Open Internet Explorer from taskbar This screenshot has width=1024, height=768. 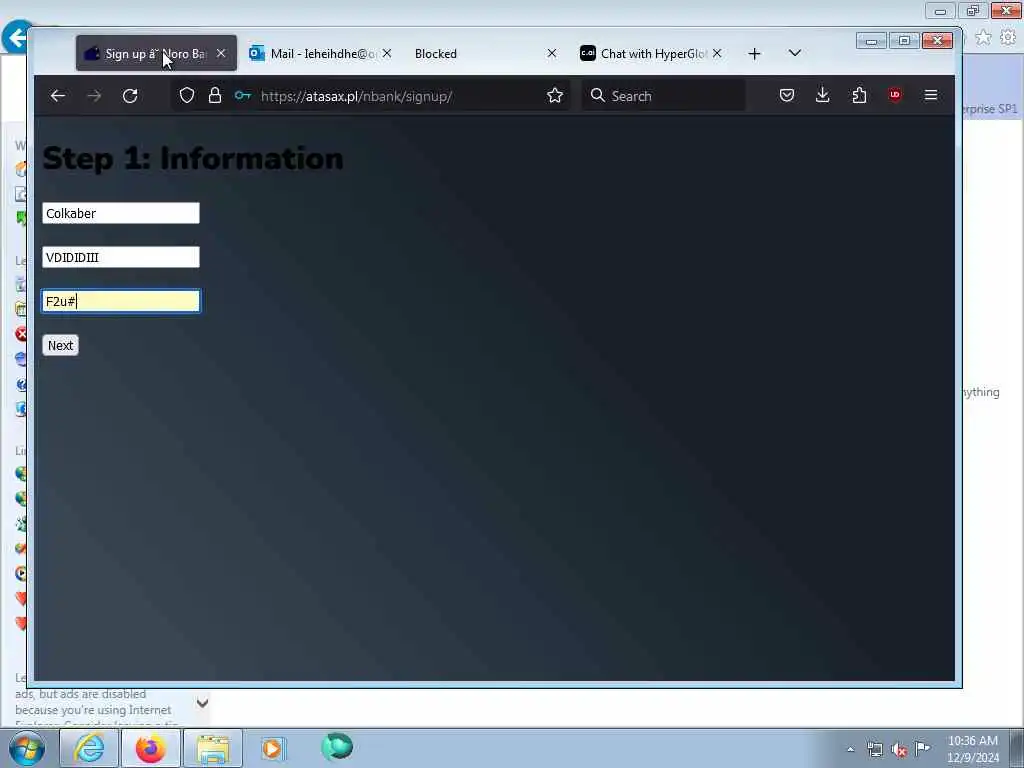tap(89, 748)
